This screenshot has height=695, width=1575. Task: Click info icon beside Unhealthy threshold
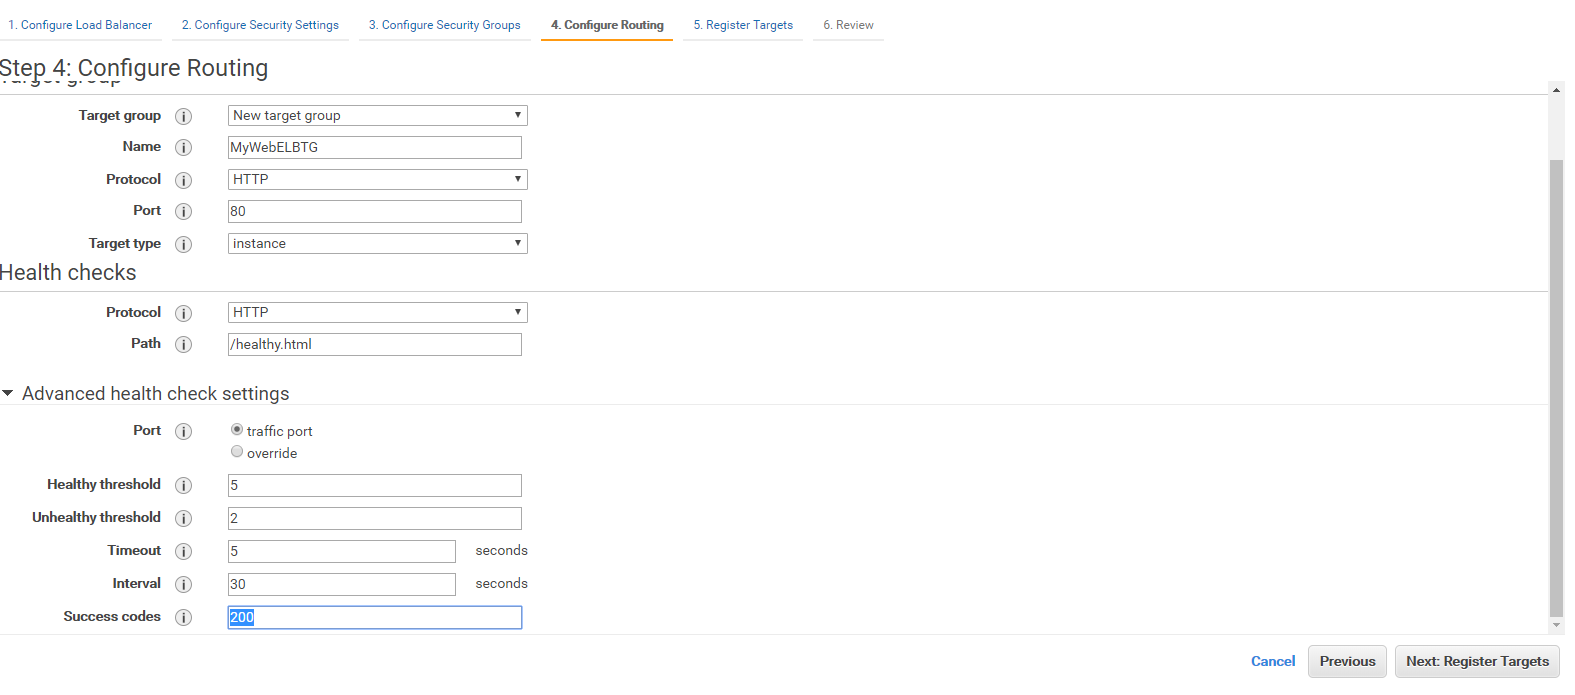183,518
